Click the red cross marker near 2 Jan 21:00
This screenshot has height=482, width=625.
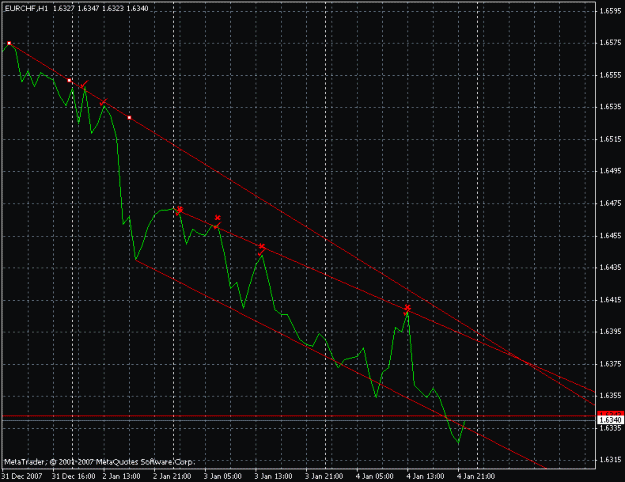click(x=180, y=209)
